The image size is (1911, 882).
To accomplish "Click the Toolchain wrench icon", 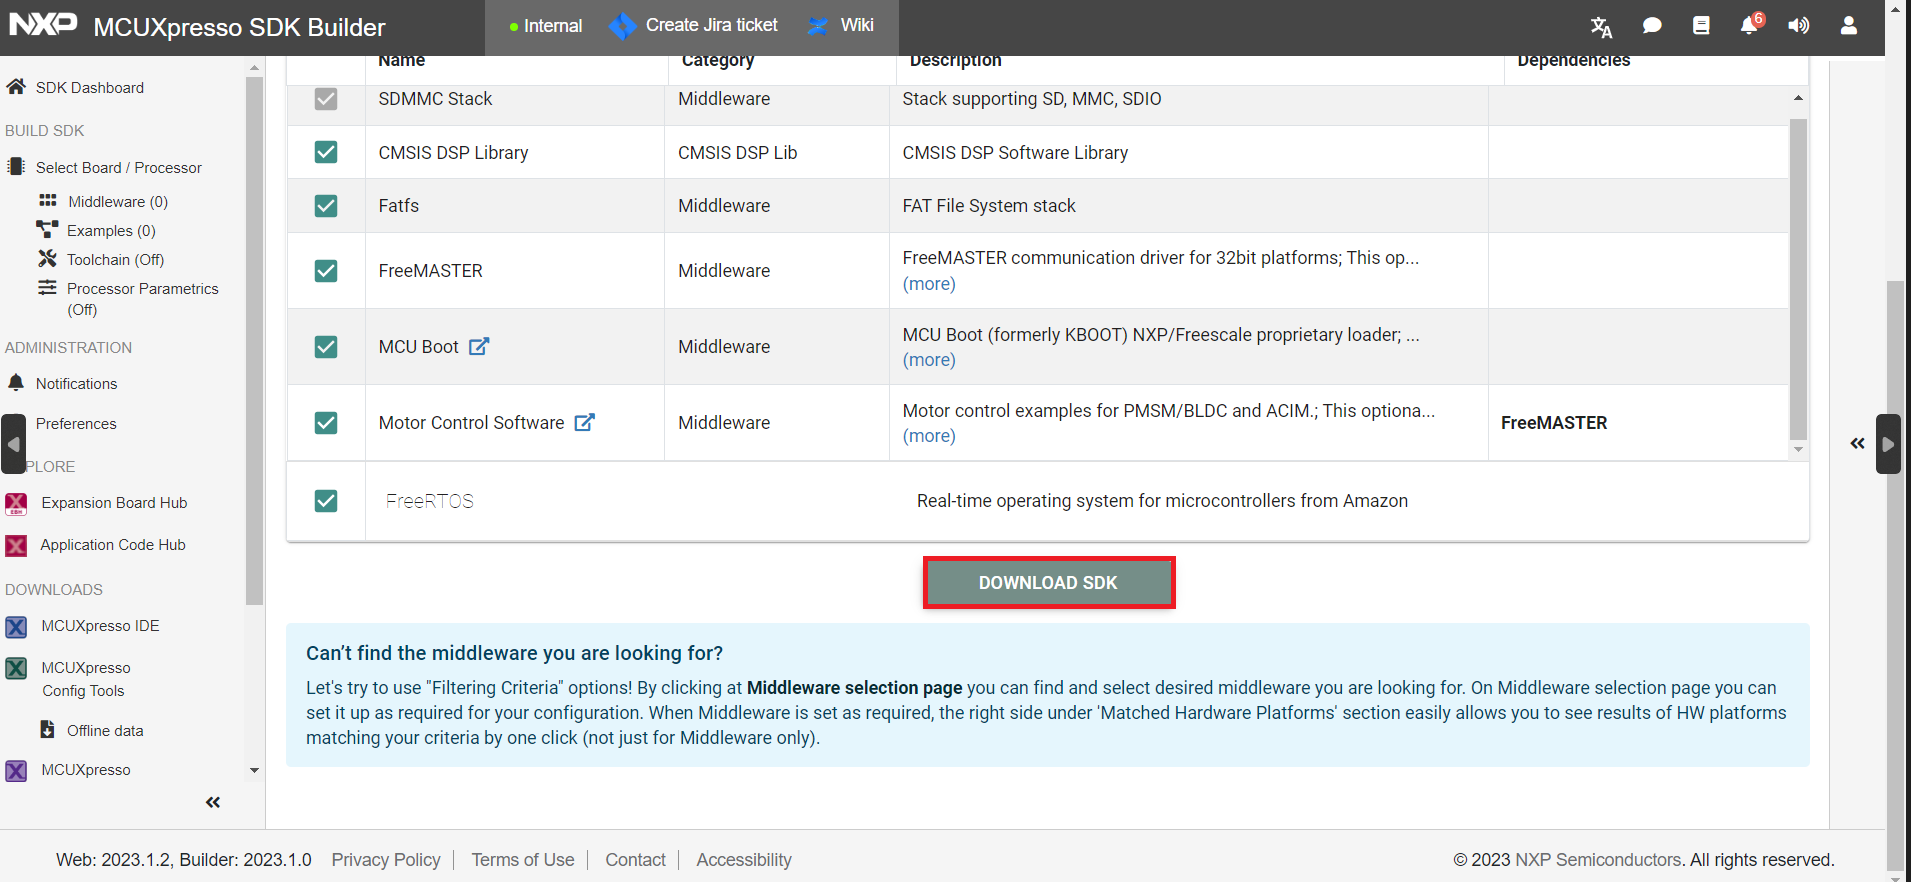I will click(x=47, y=259).
